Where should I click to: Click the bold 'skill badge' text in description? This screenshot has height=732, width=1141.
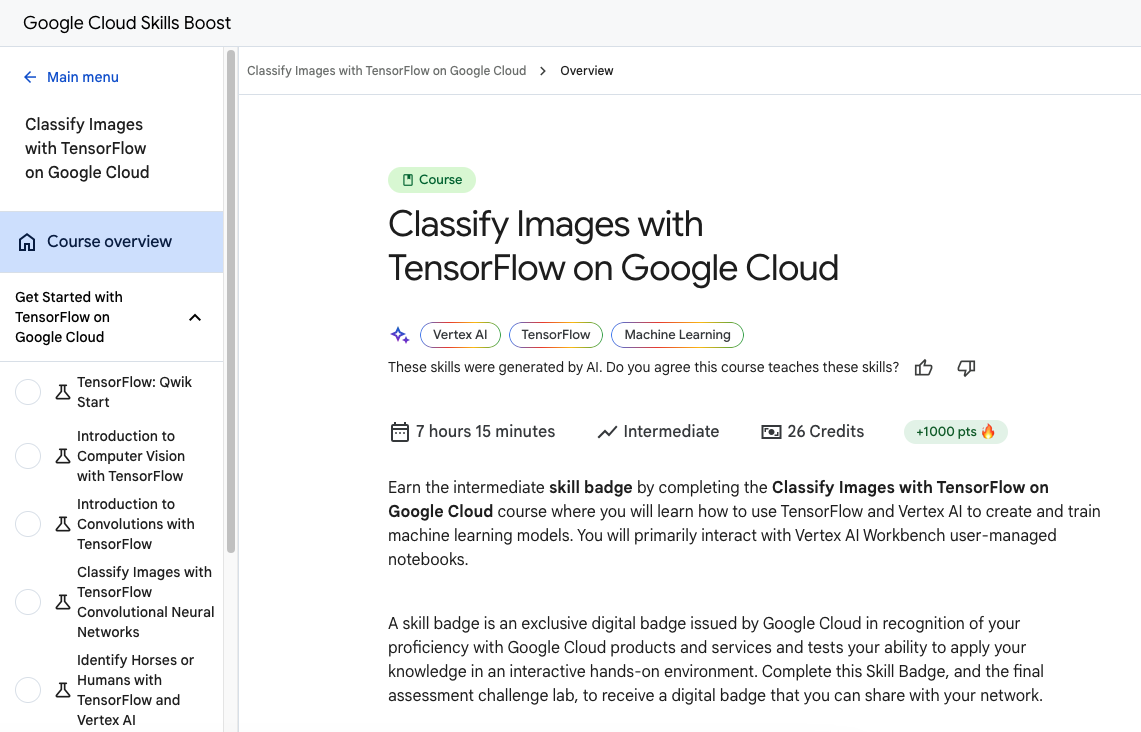590,488
